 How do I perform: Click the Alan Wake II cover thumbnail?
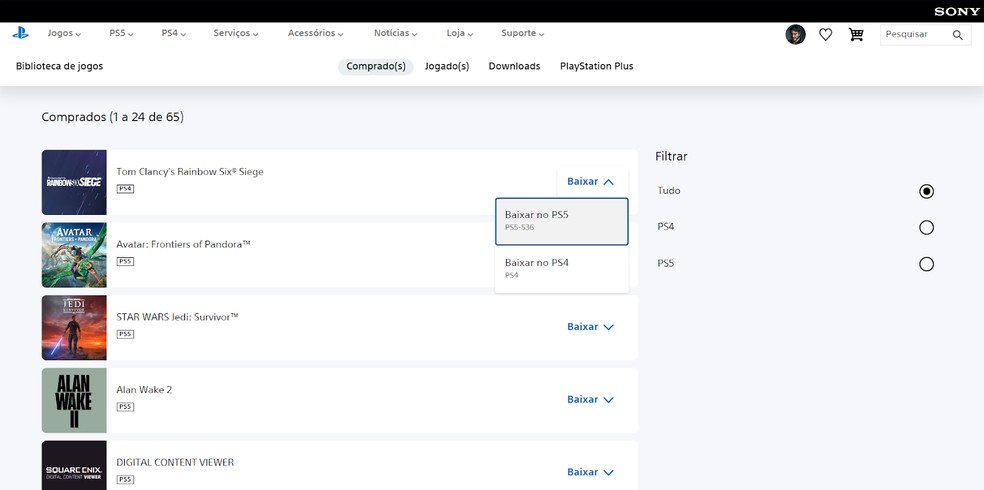[x=74, y=400]
